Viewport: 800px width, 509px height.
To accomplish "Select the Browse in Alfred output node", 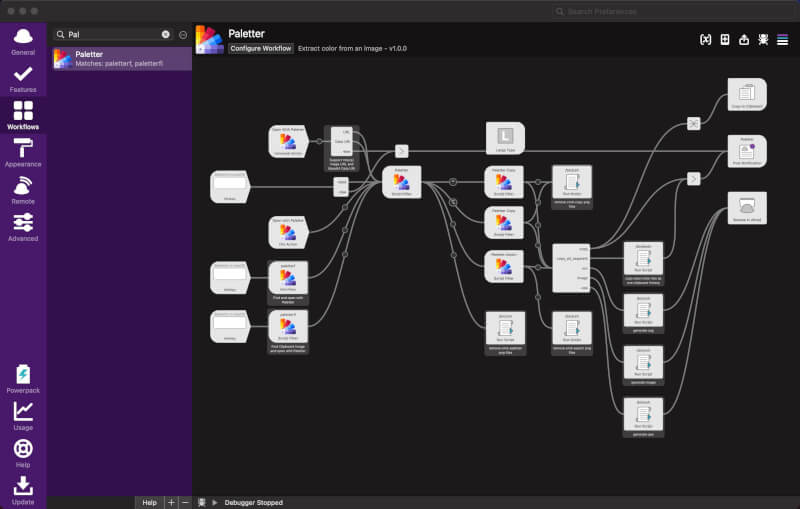I will [x=747, y=208].
